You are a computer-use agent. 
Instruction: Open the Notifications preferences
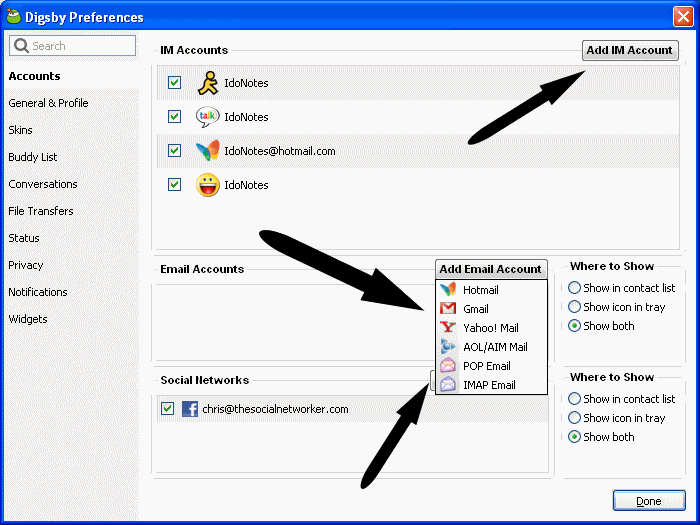coord(38,292)
